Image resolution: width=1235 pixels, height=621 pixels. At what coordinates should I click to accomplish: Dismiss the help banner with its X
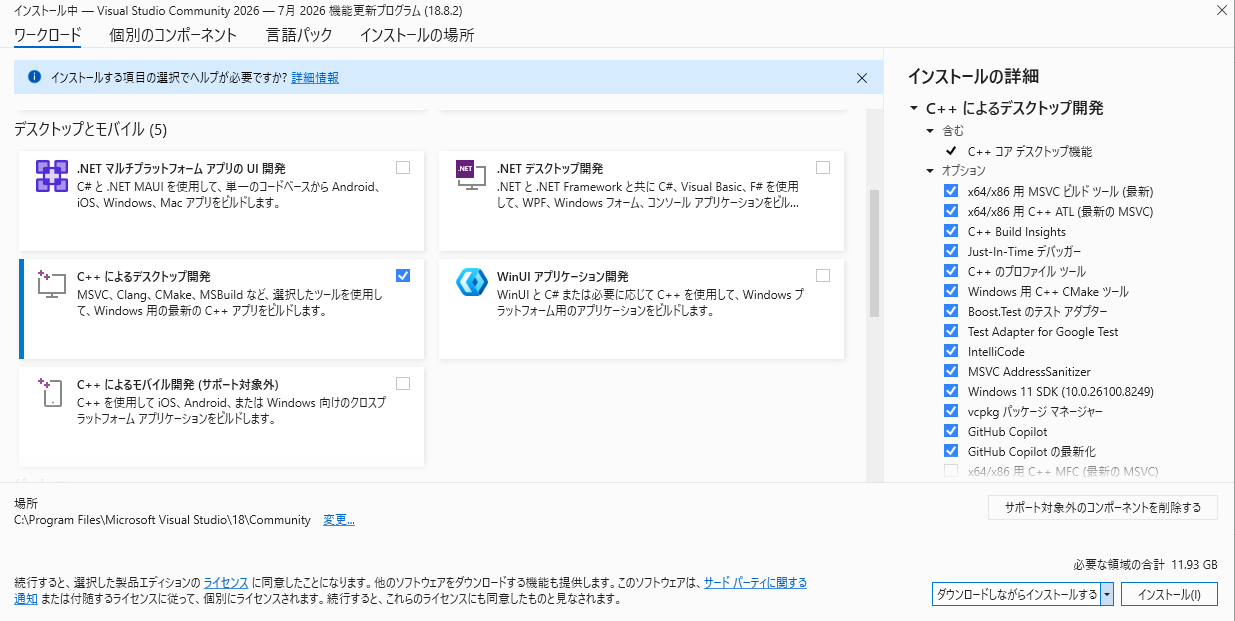862,77
